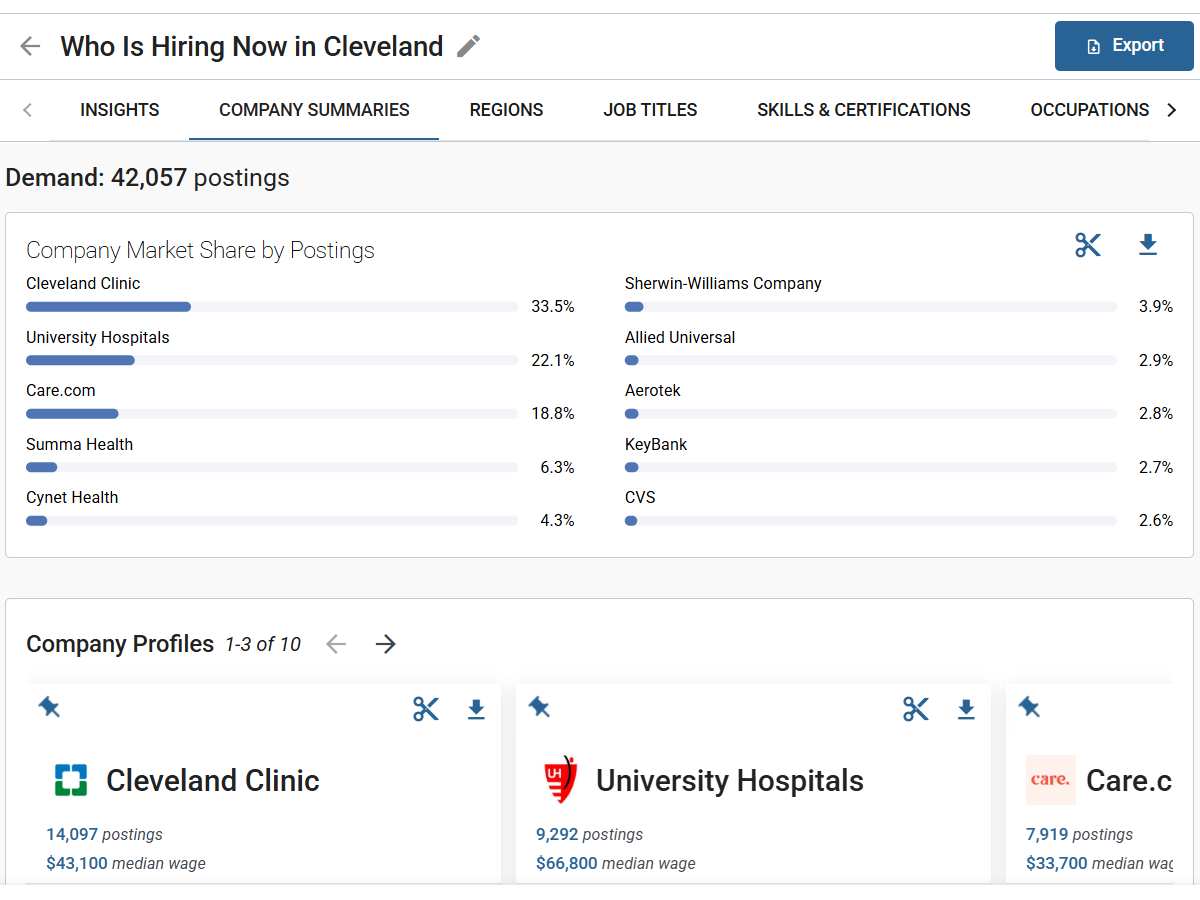Click the 33.5% value
This screenshot has width=1200, height=900.
click(553, 307)
